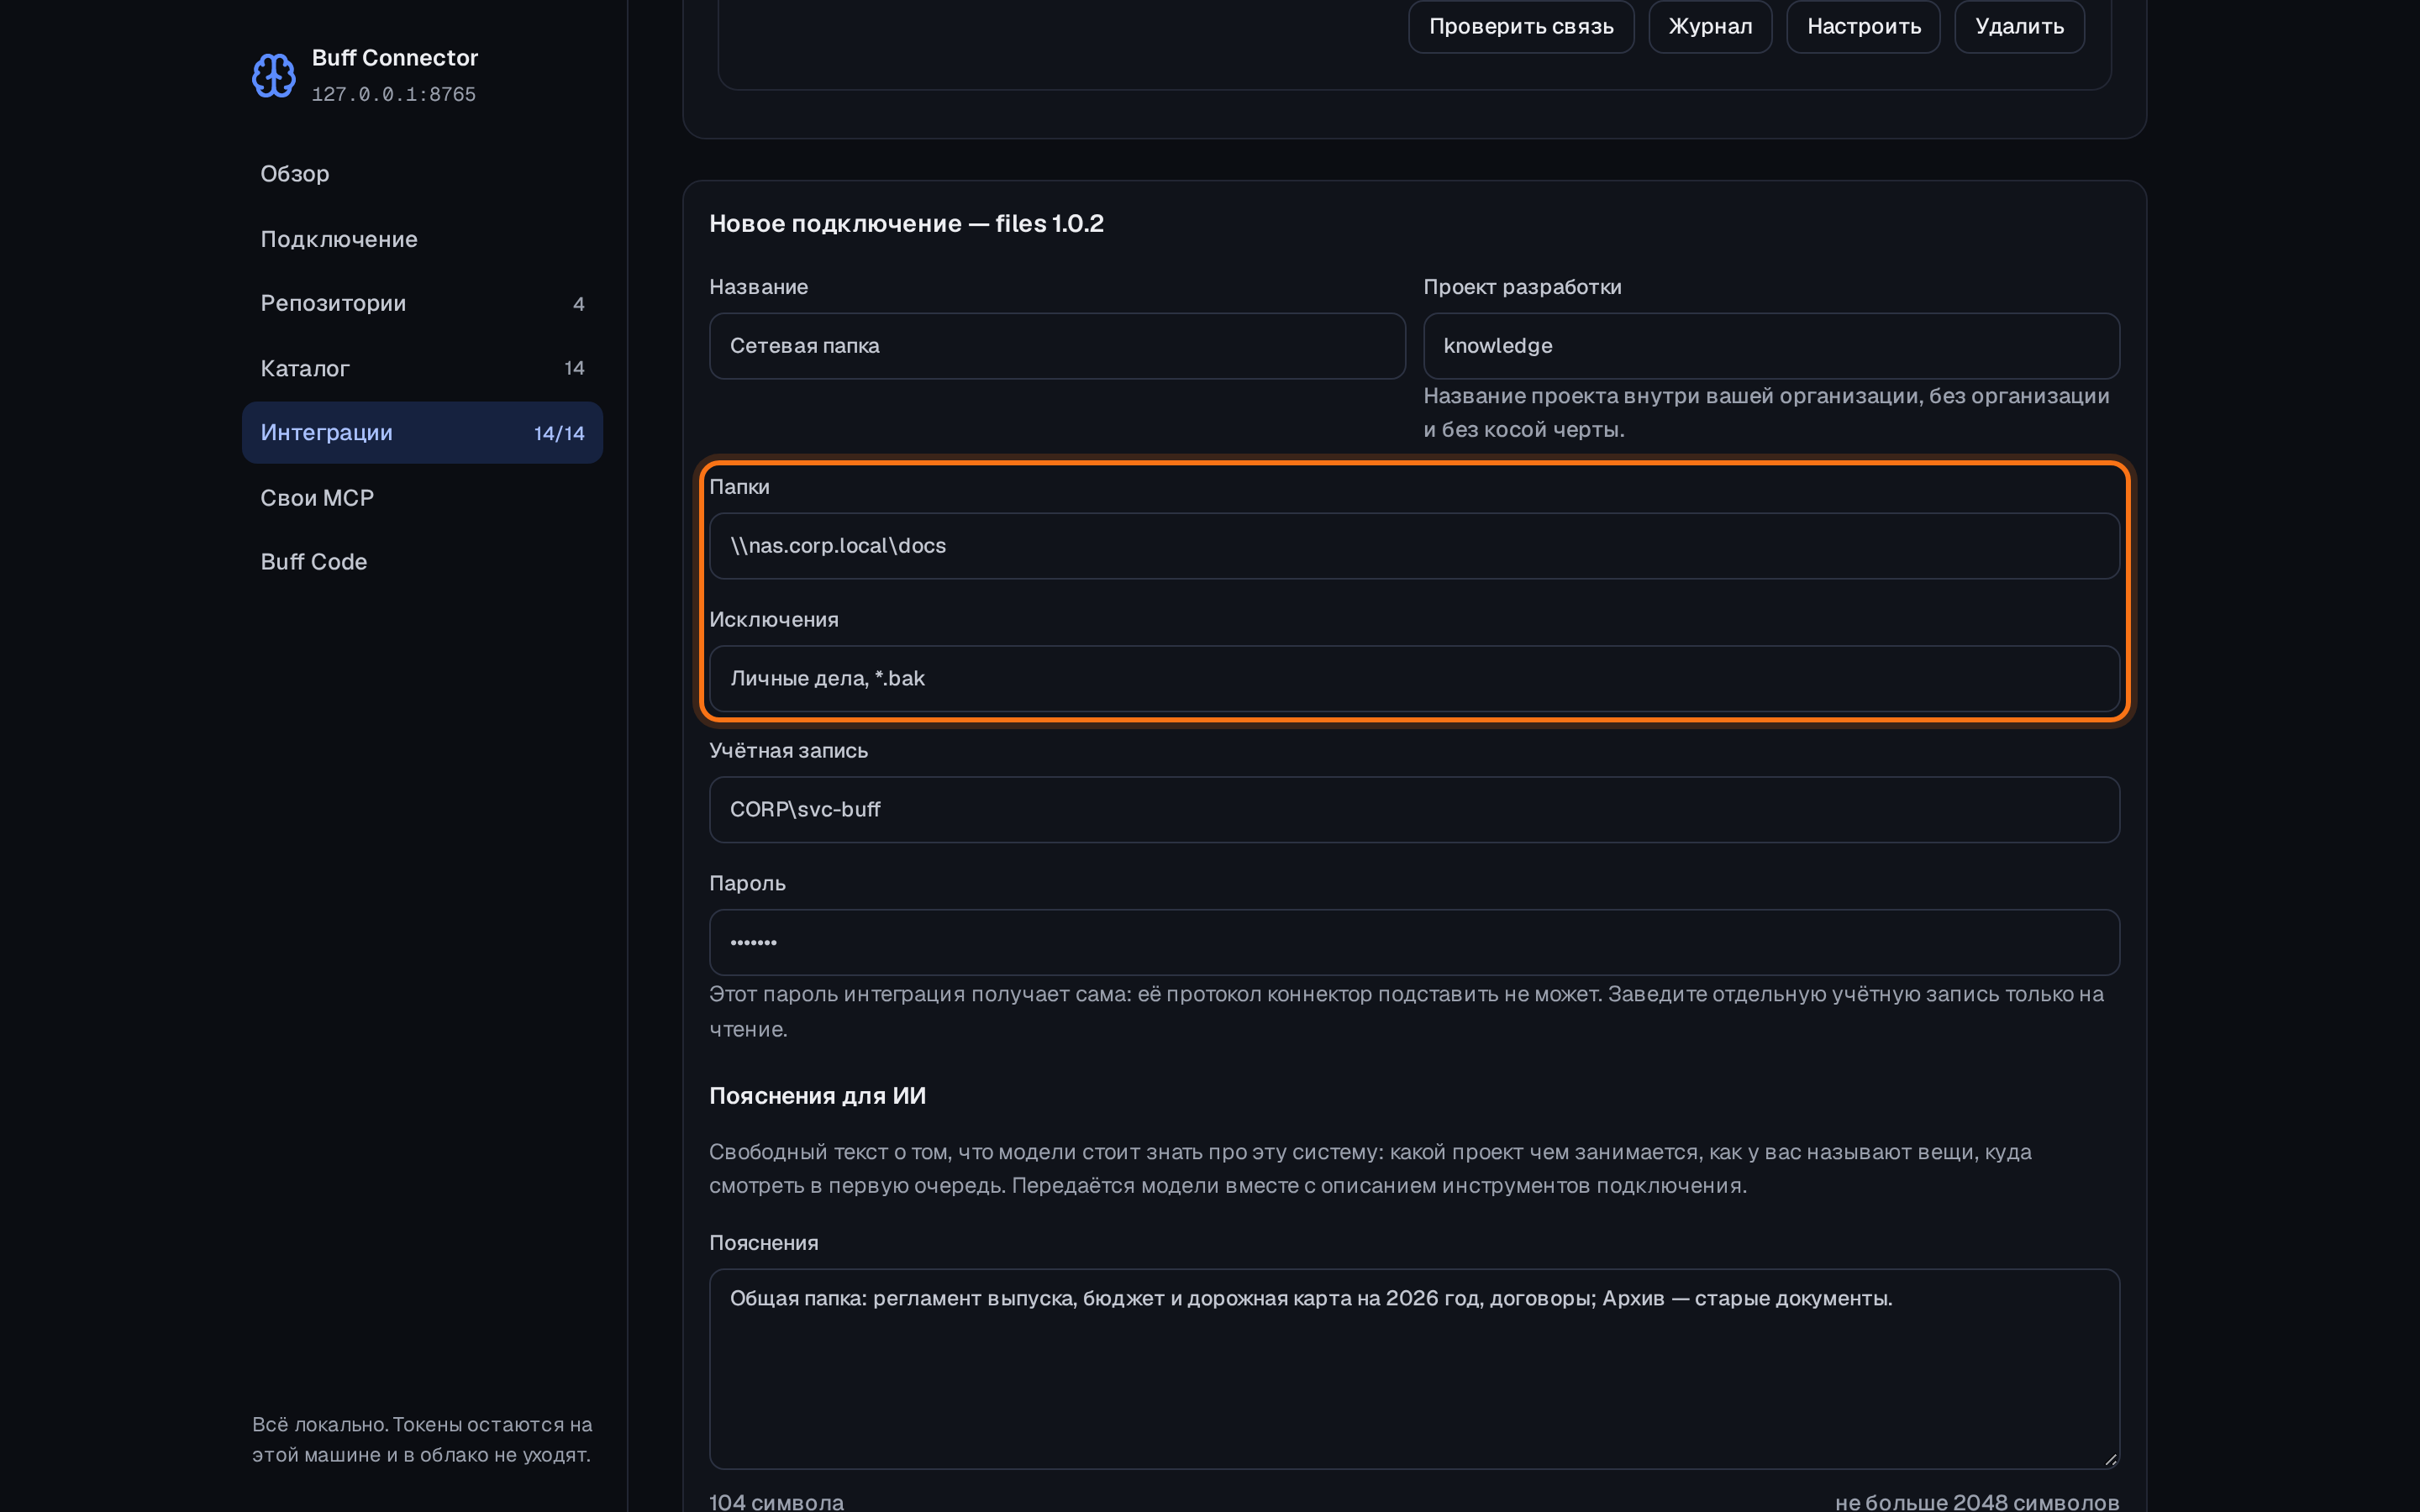Viewport: 2420px width, 1512px height.
Task: Click the Проверить связь button
Action: (1521, 26)
